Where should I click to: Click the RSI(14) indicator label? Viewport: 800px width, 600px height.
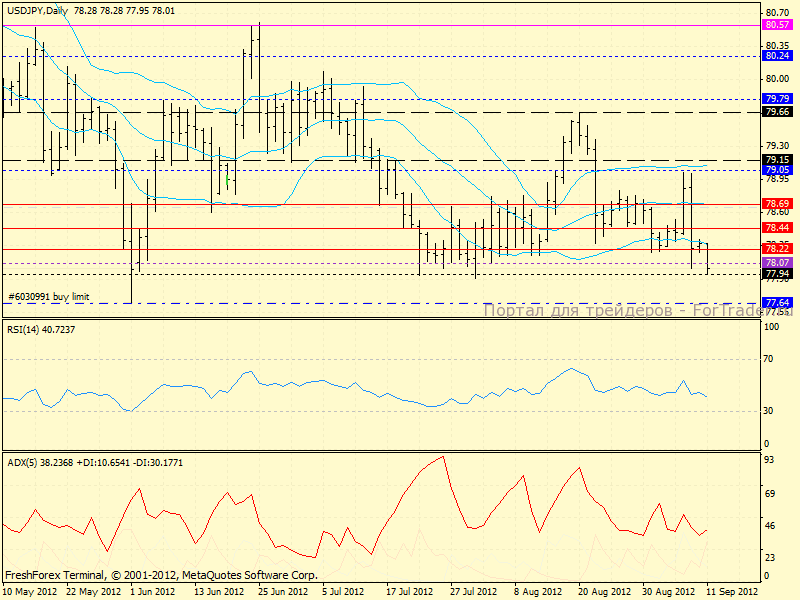[41, 329]
